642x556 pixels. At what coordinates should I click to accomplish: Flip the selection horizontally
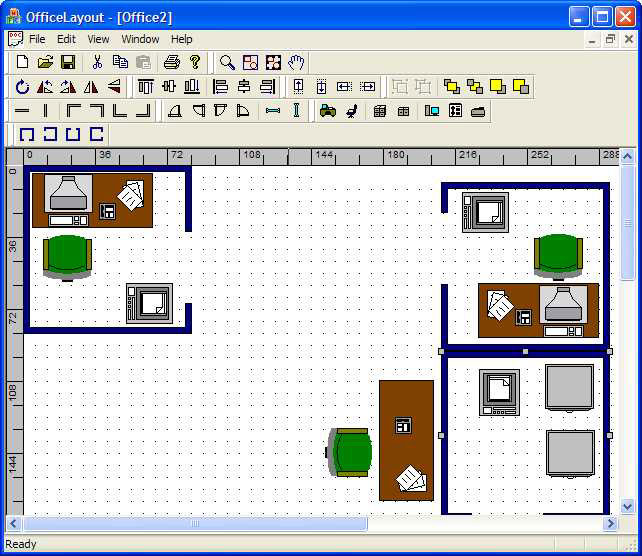point(91,87)
